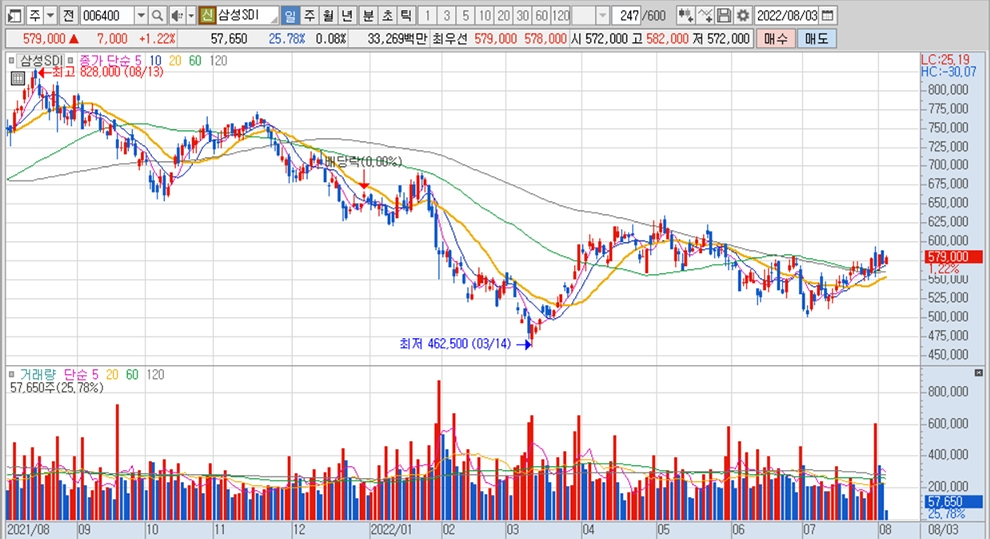Click the speaker sound icon

tap(176, 16)
